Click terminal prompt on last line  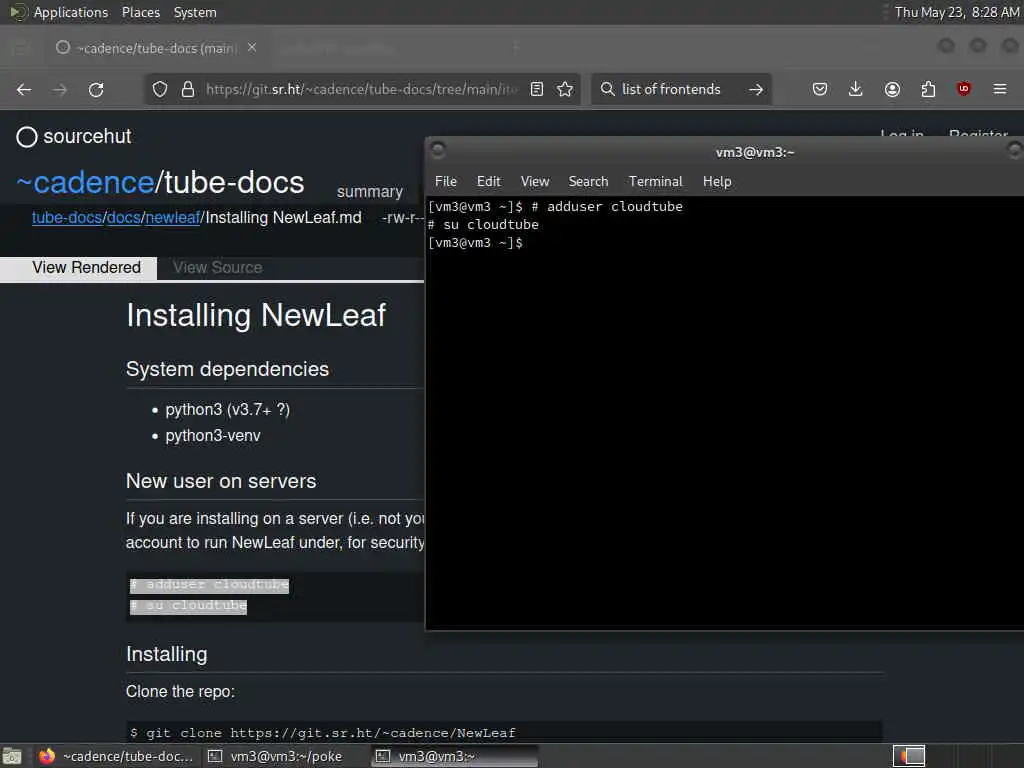(x=475, y=243)
